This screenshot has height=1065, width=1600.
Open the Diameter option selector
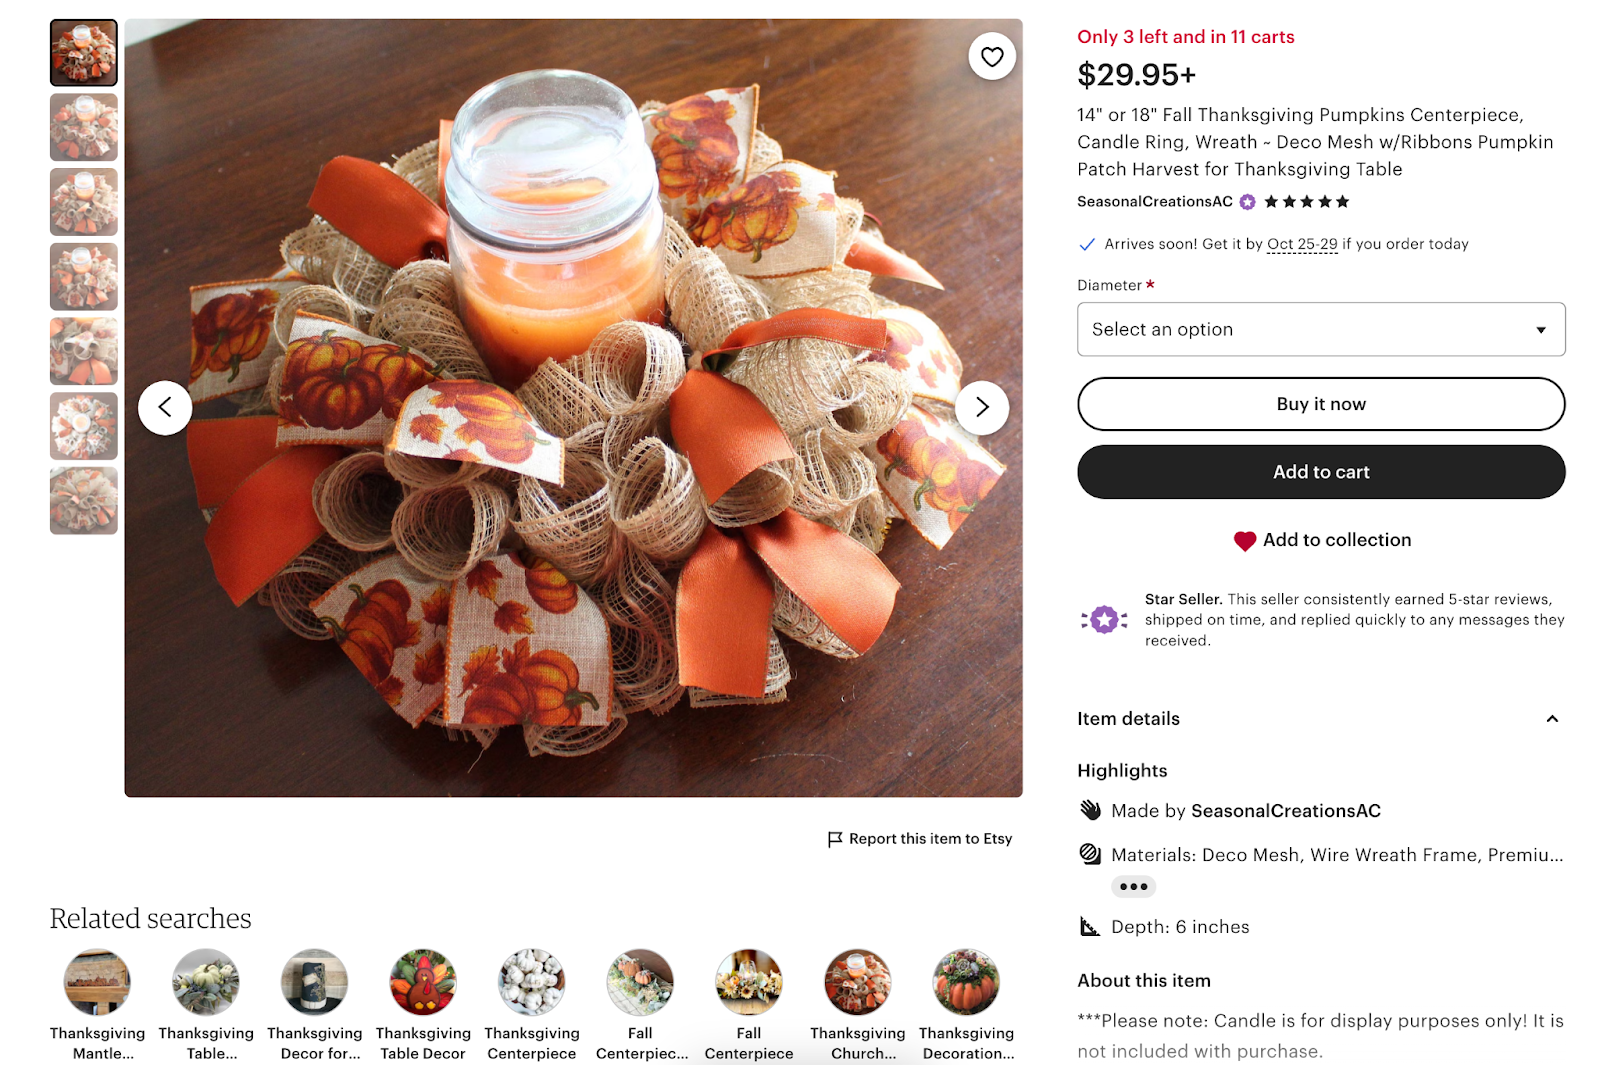click(x=1320, y=329)
